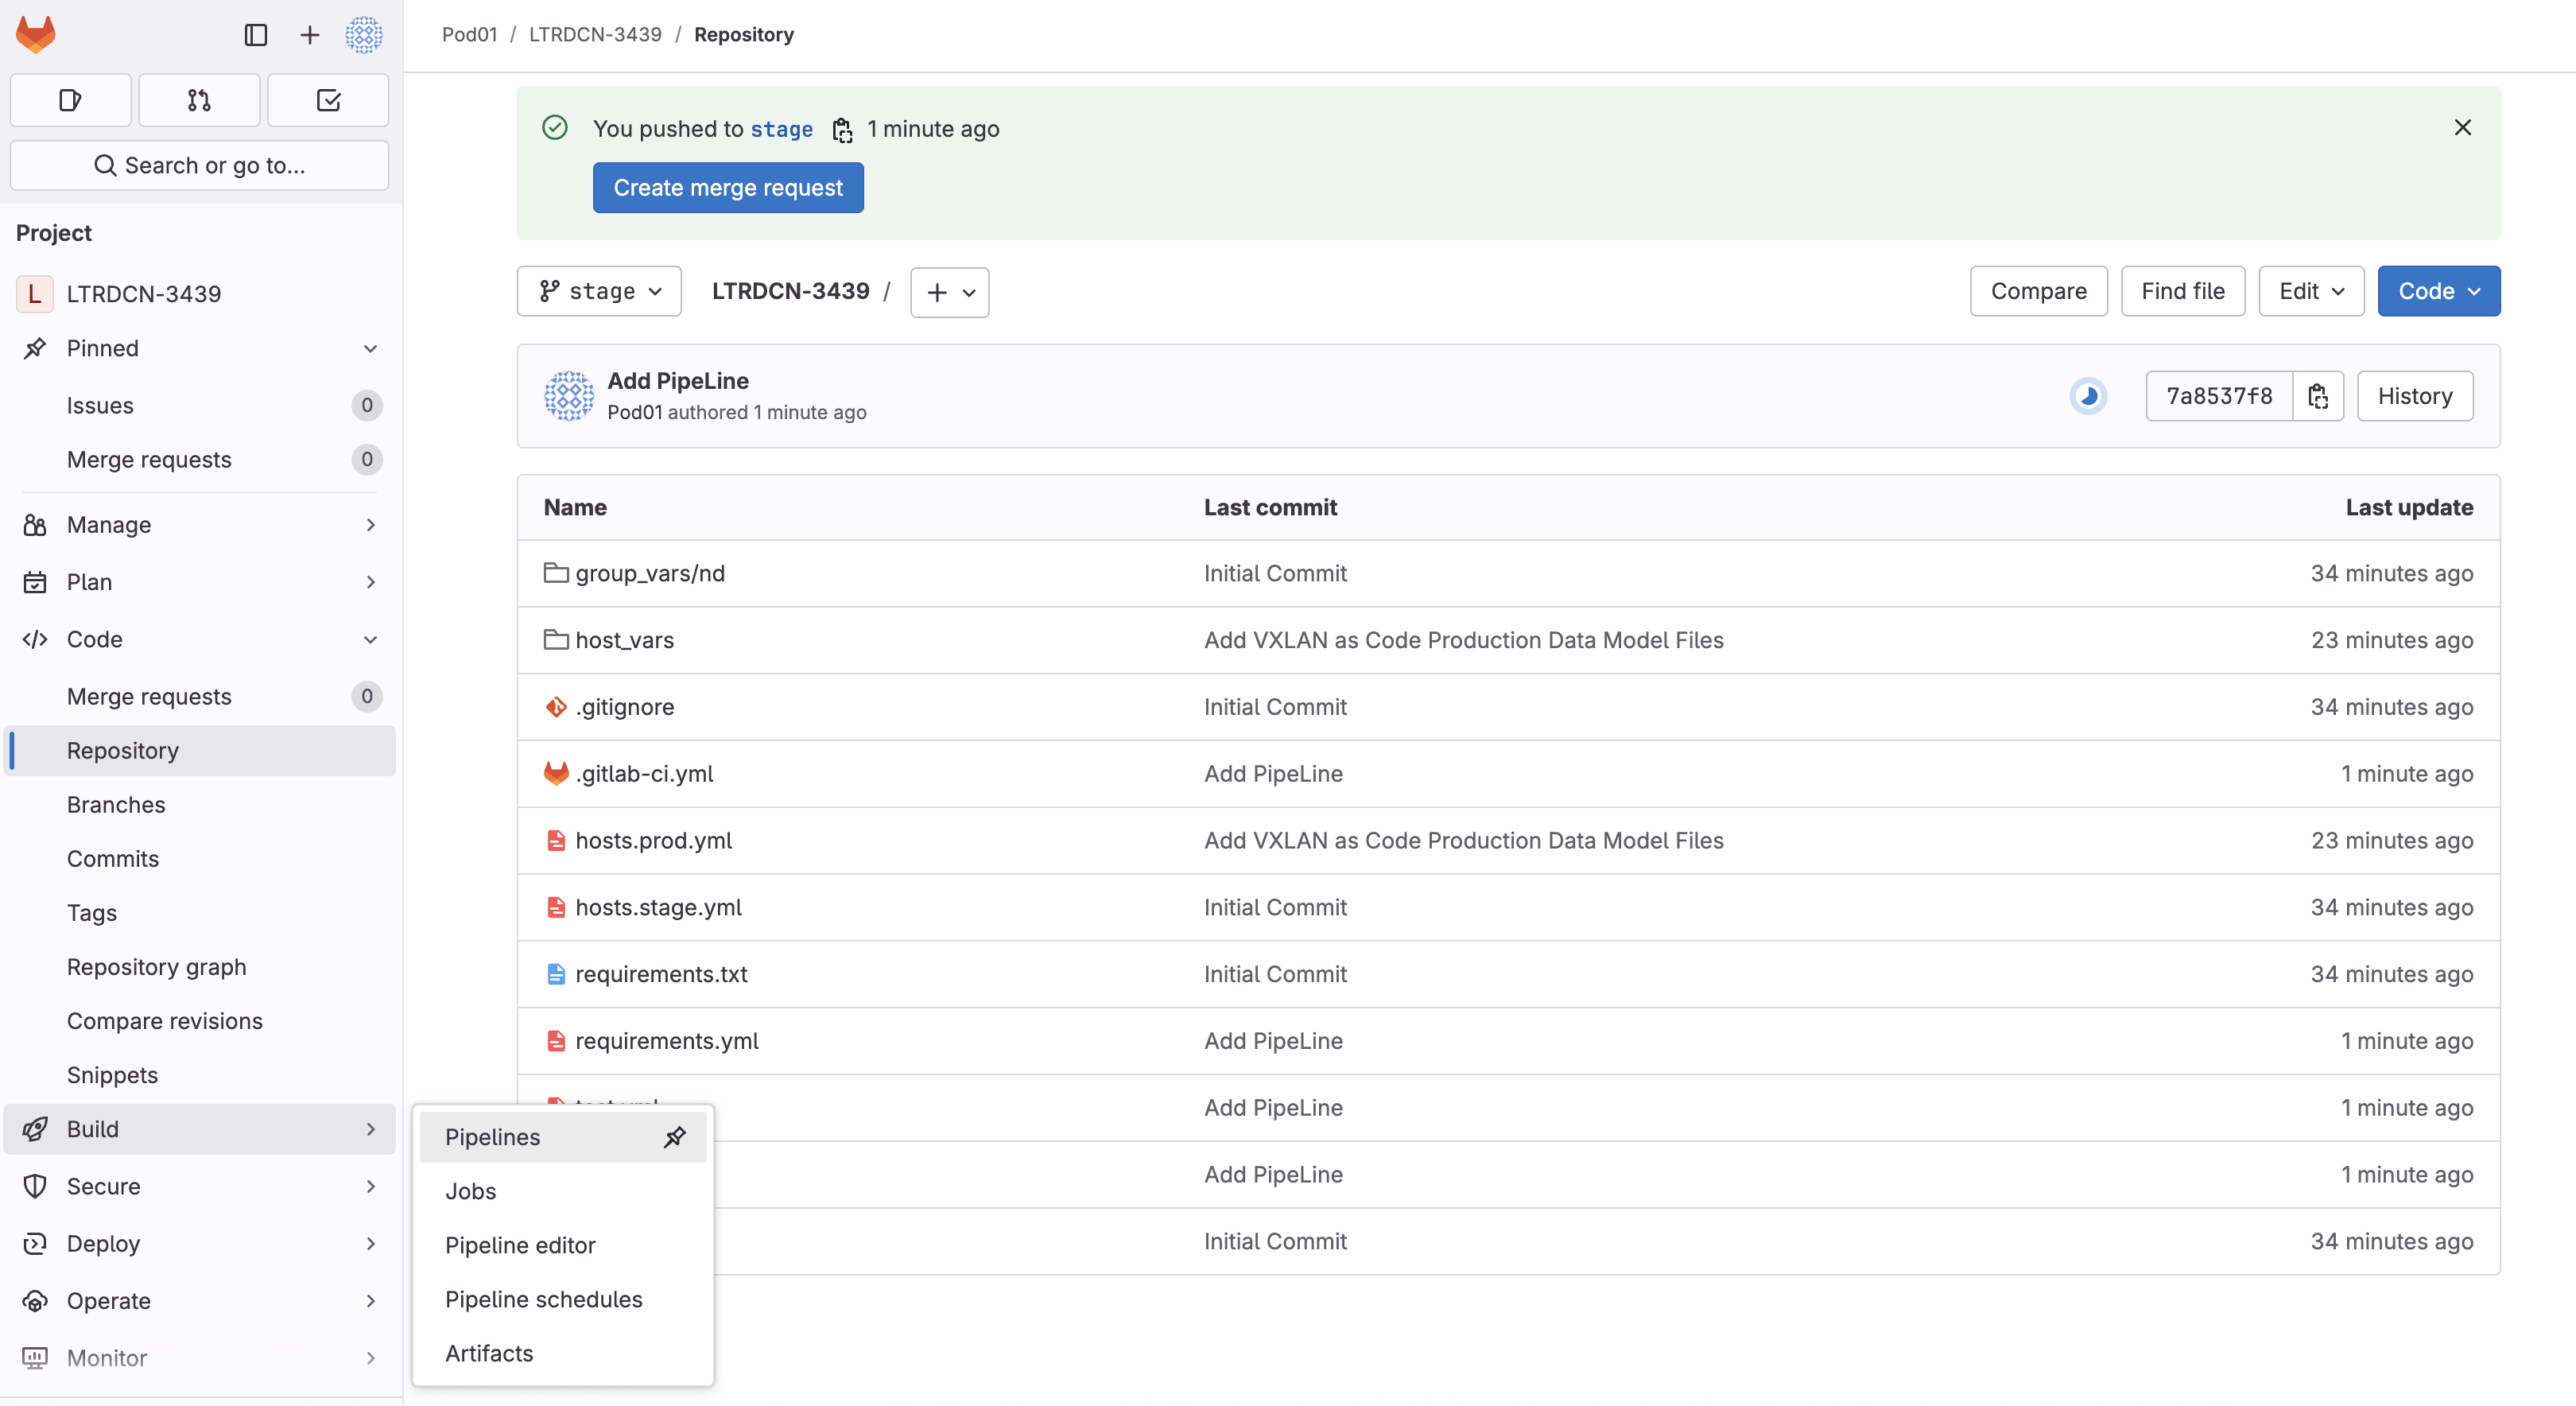
Task: Click the create new plus icon
Action: 310,35
